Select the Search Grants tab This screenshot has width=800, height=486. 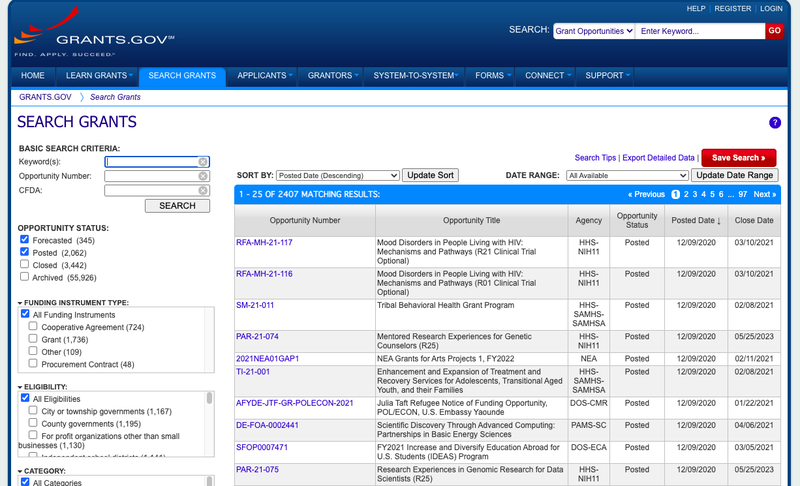pos(182,75)
